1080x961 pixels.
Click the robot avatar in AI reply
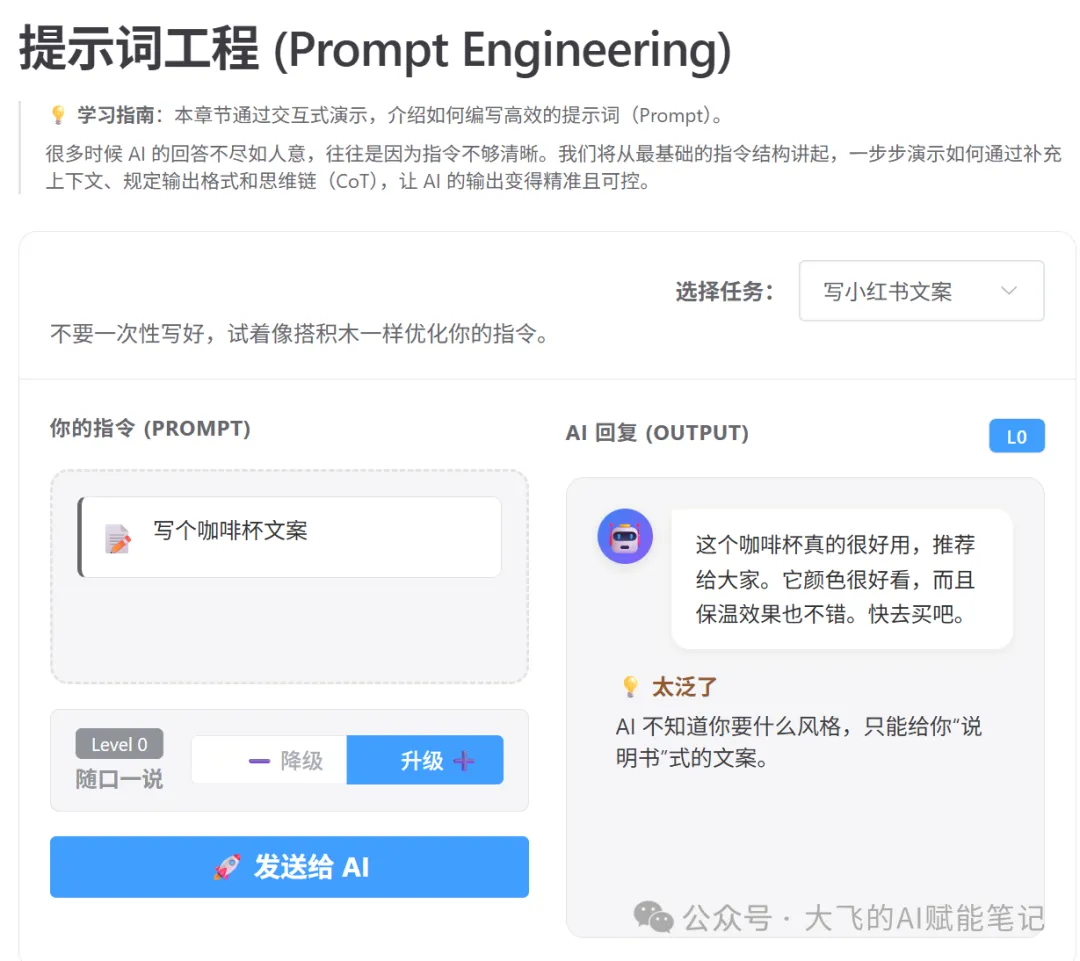coord(625,537)
